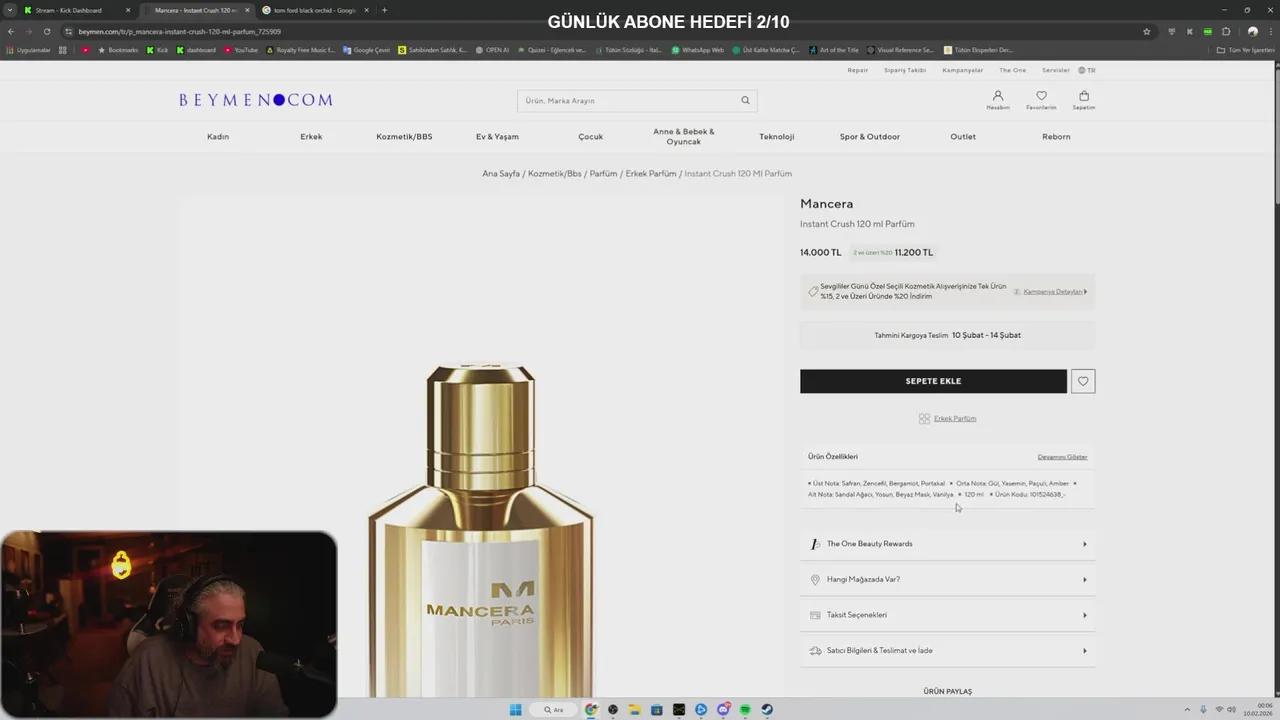Open the Outlet menu
Viewport: 1280px width, 720px height.
click(x=963, y=137)
